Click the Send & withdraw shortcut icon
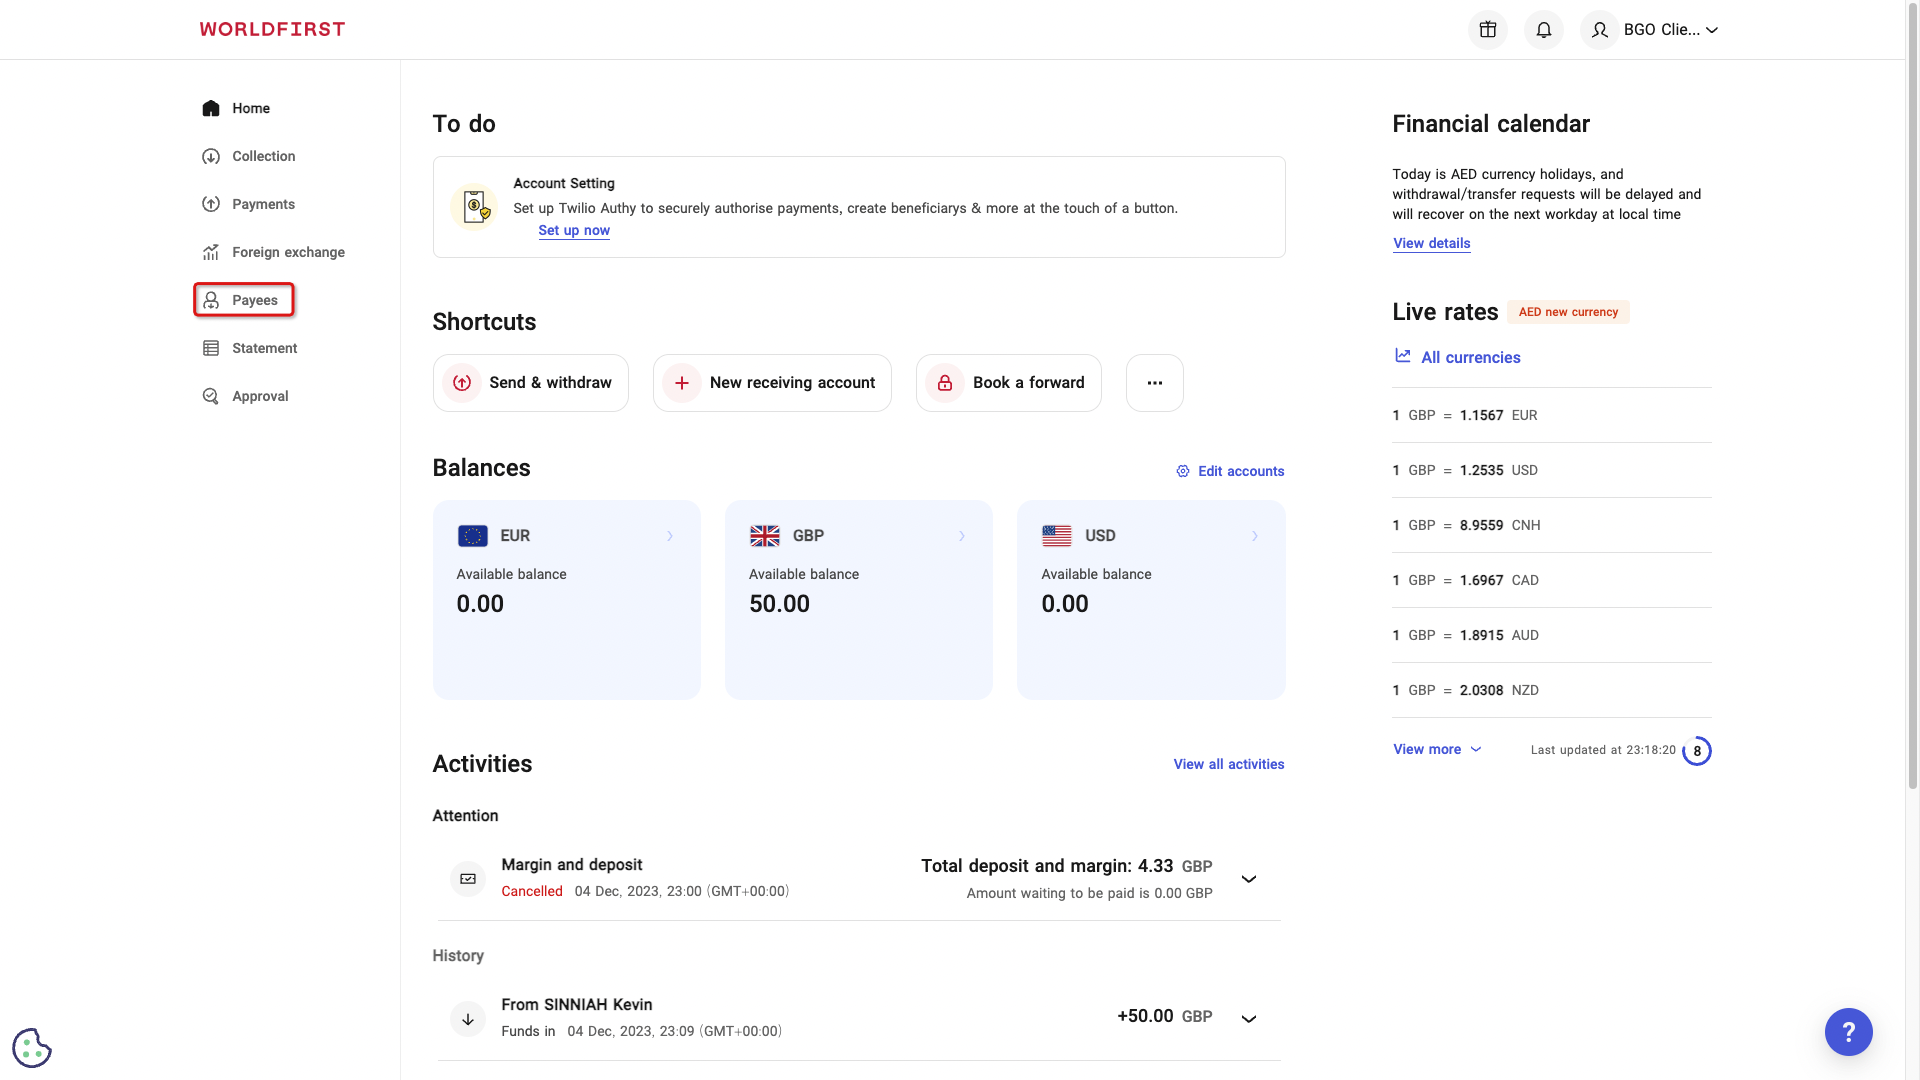1920x1080 pixels. tap(461, 382)
